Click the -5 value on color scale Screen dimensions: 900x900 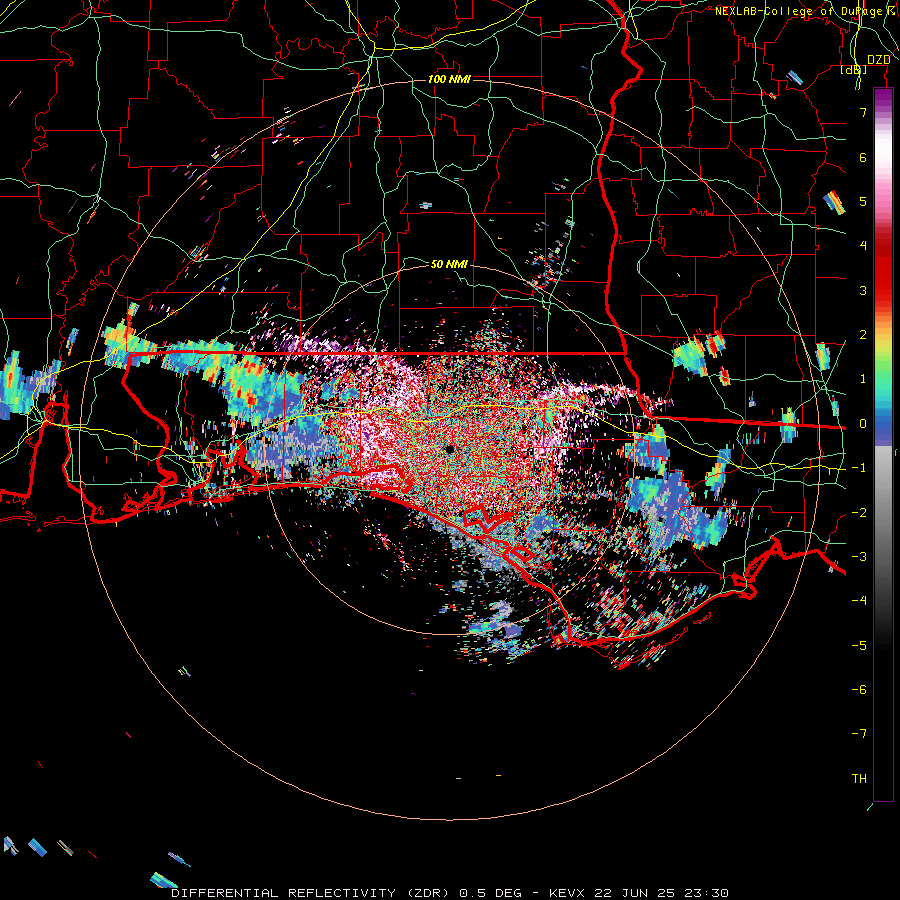(859, 646)
